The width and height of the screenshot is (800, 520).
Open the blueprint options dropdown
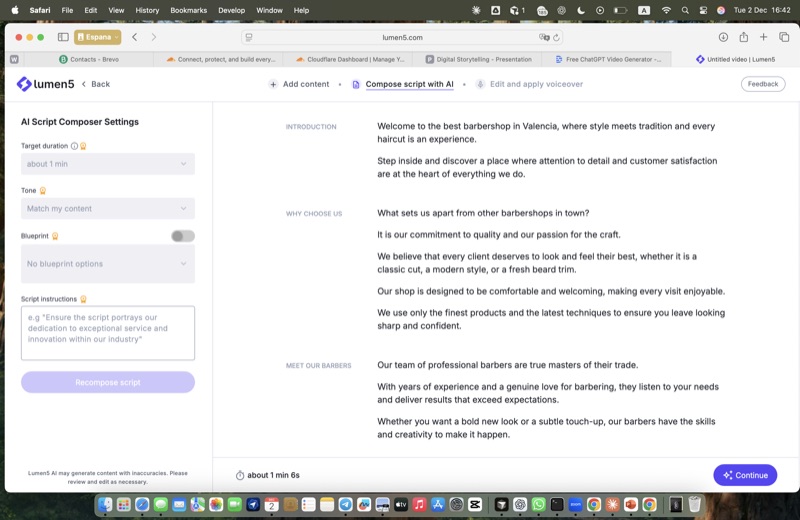108,264
